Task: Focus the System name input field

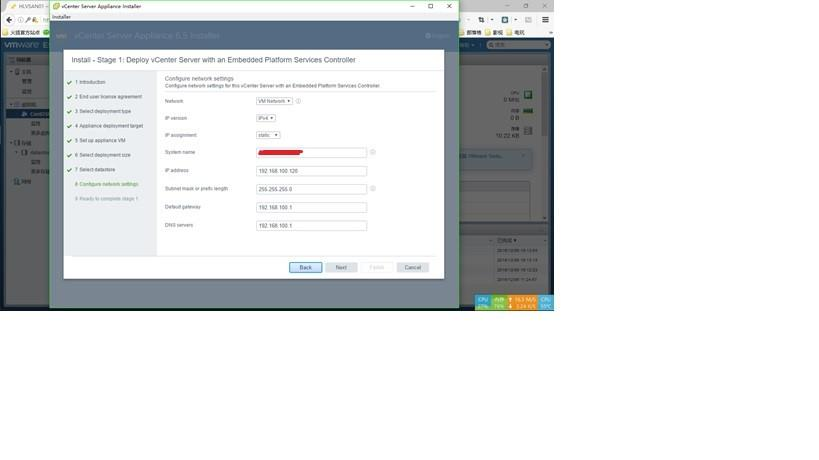Action: pos(311,152)
